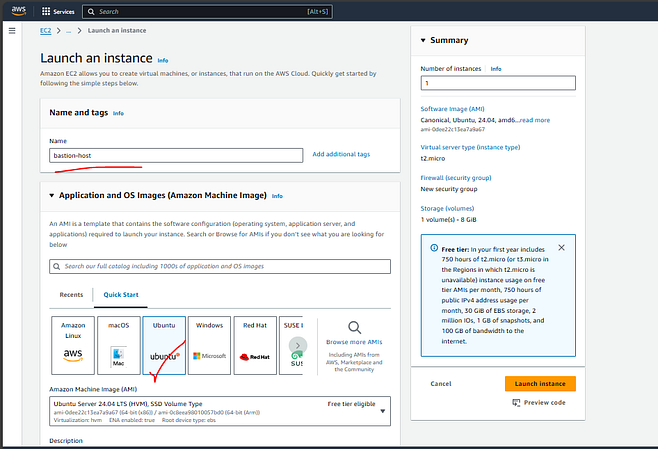Viewport: 658px width, 449px height.
Task: Open Firewall (security group) link
Action: point(456,178)
